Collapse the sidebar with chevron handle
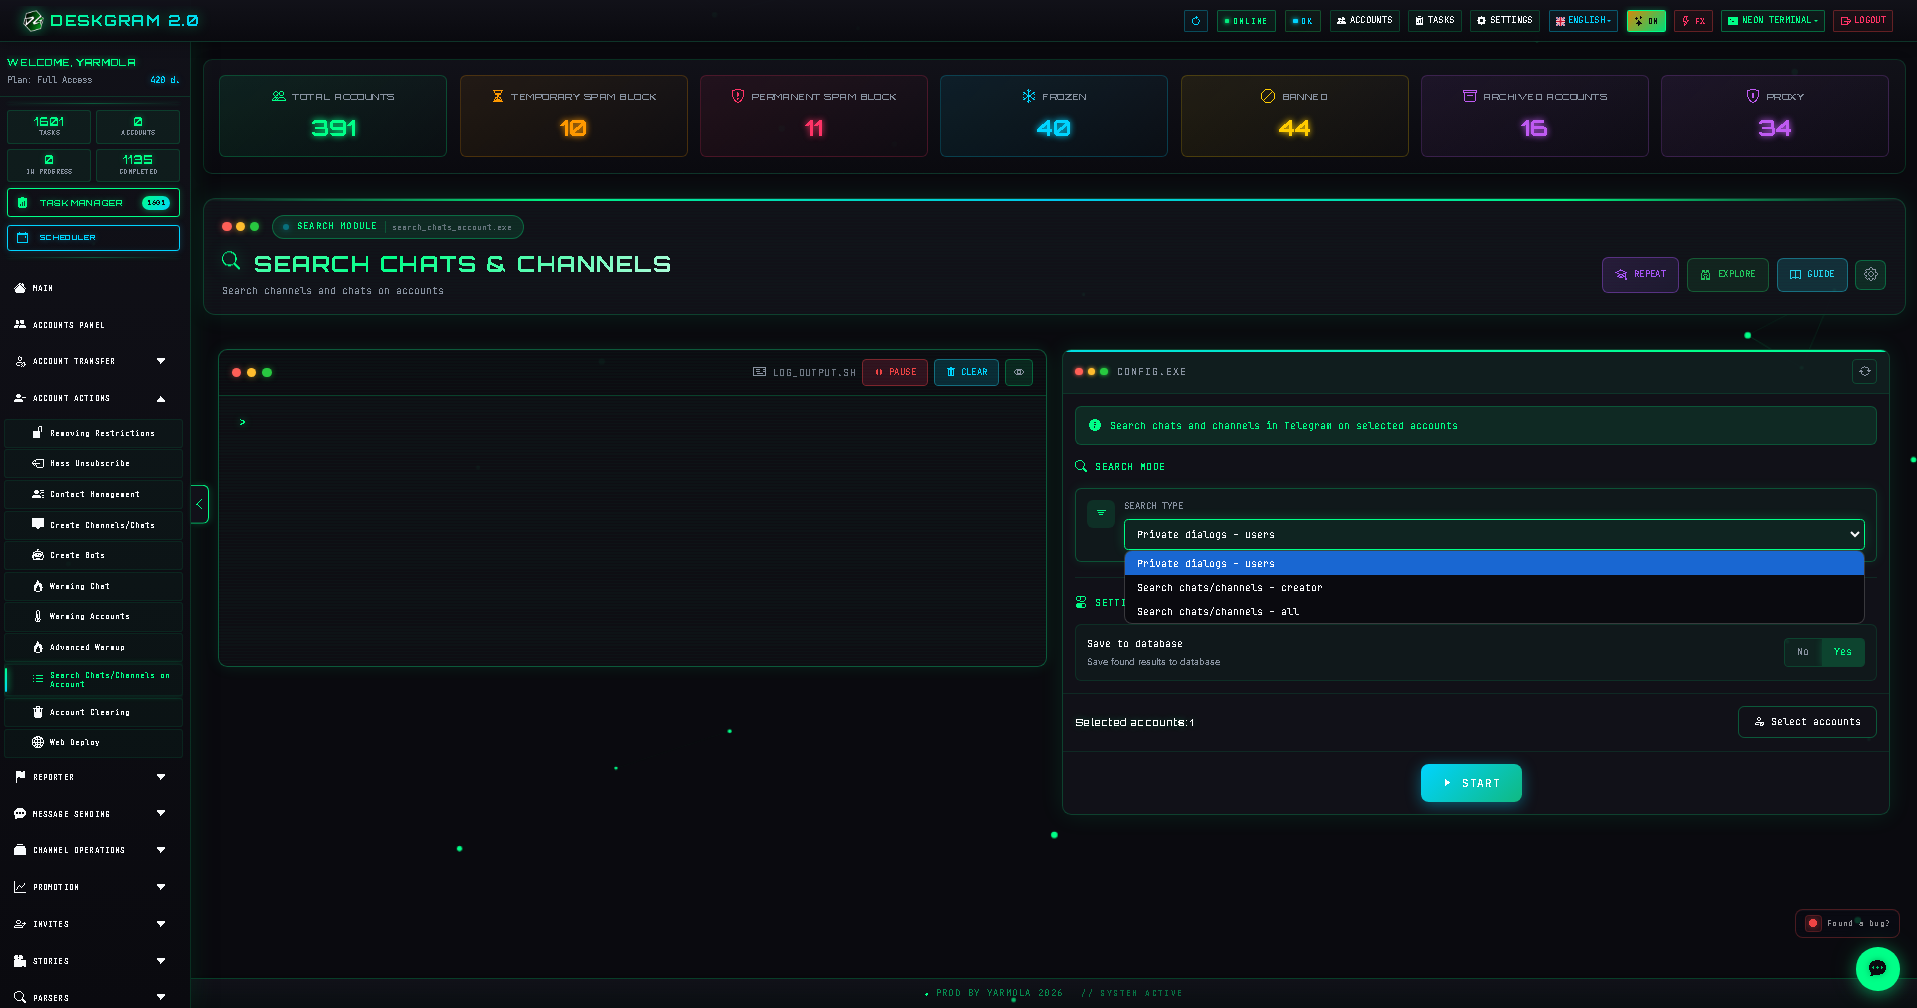1917x1008 pixels. [199, 504]
